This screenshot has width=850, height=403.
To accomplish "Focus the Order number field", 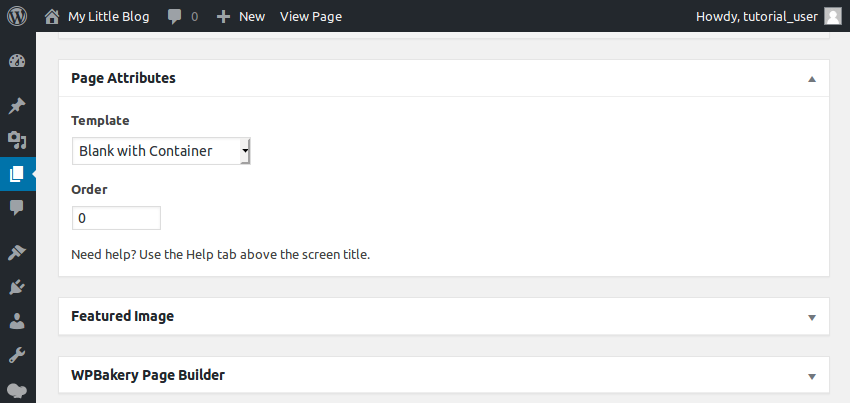I will pos(117,218).
